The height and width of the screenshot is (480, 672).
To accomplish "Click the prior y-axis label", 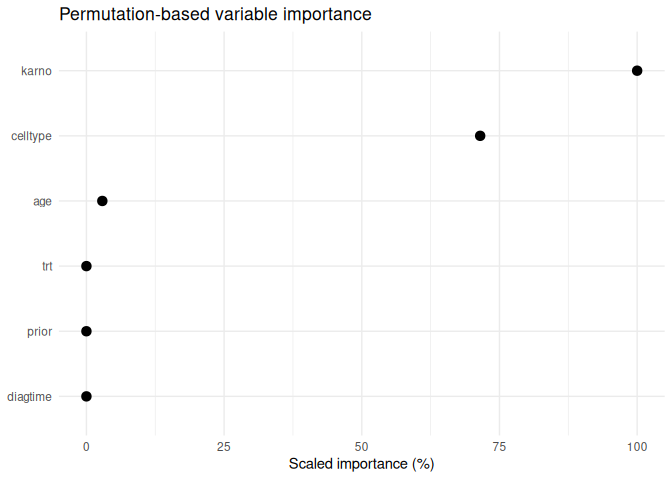I will click(x=39, y=331).
